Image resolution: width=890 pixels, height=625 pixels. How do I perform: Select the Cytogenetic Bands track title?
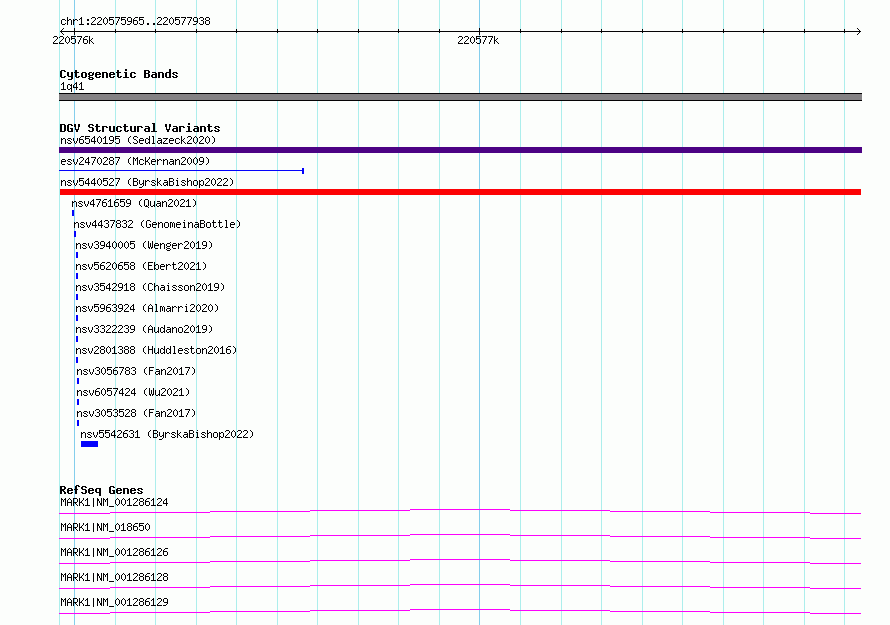pyautogui.click(x=119, y=74)
